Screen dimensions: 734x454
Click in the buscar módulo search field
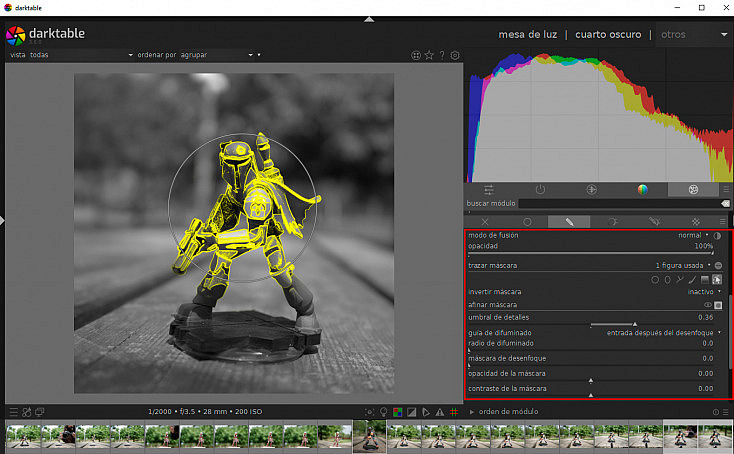(619, 204)
